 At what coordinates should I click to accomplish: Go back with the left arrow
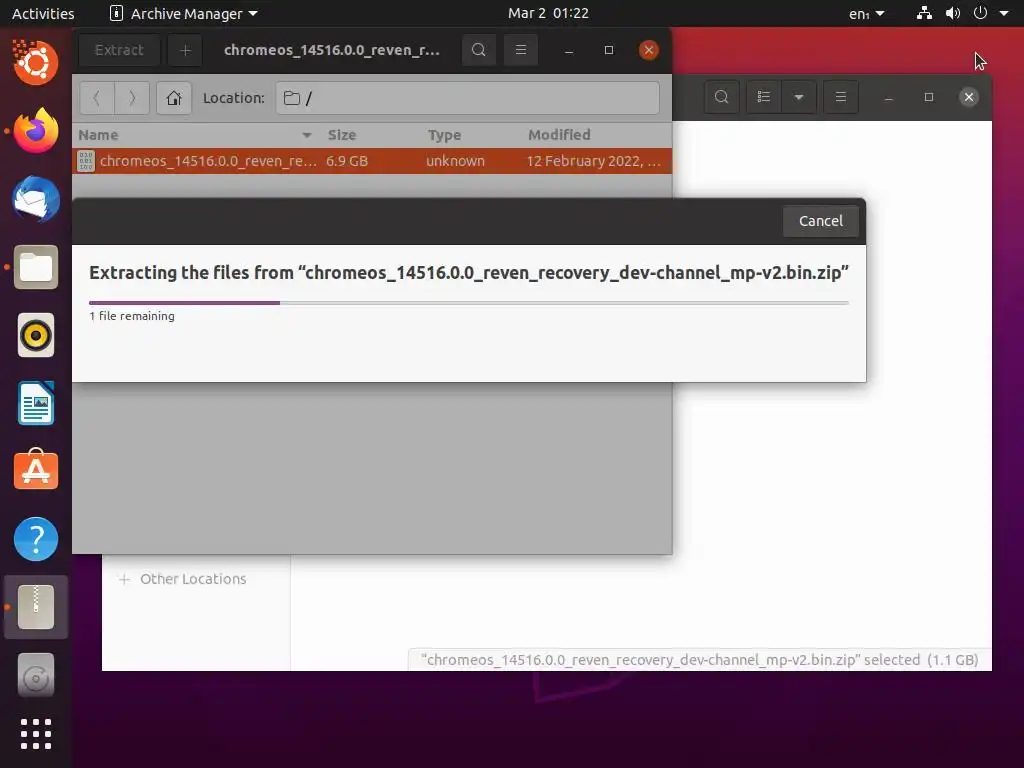click(x=97, y=98)
